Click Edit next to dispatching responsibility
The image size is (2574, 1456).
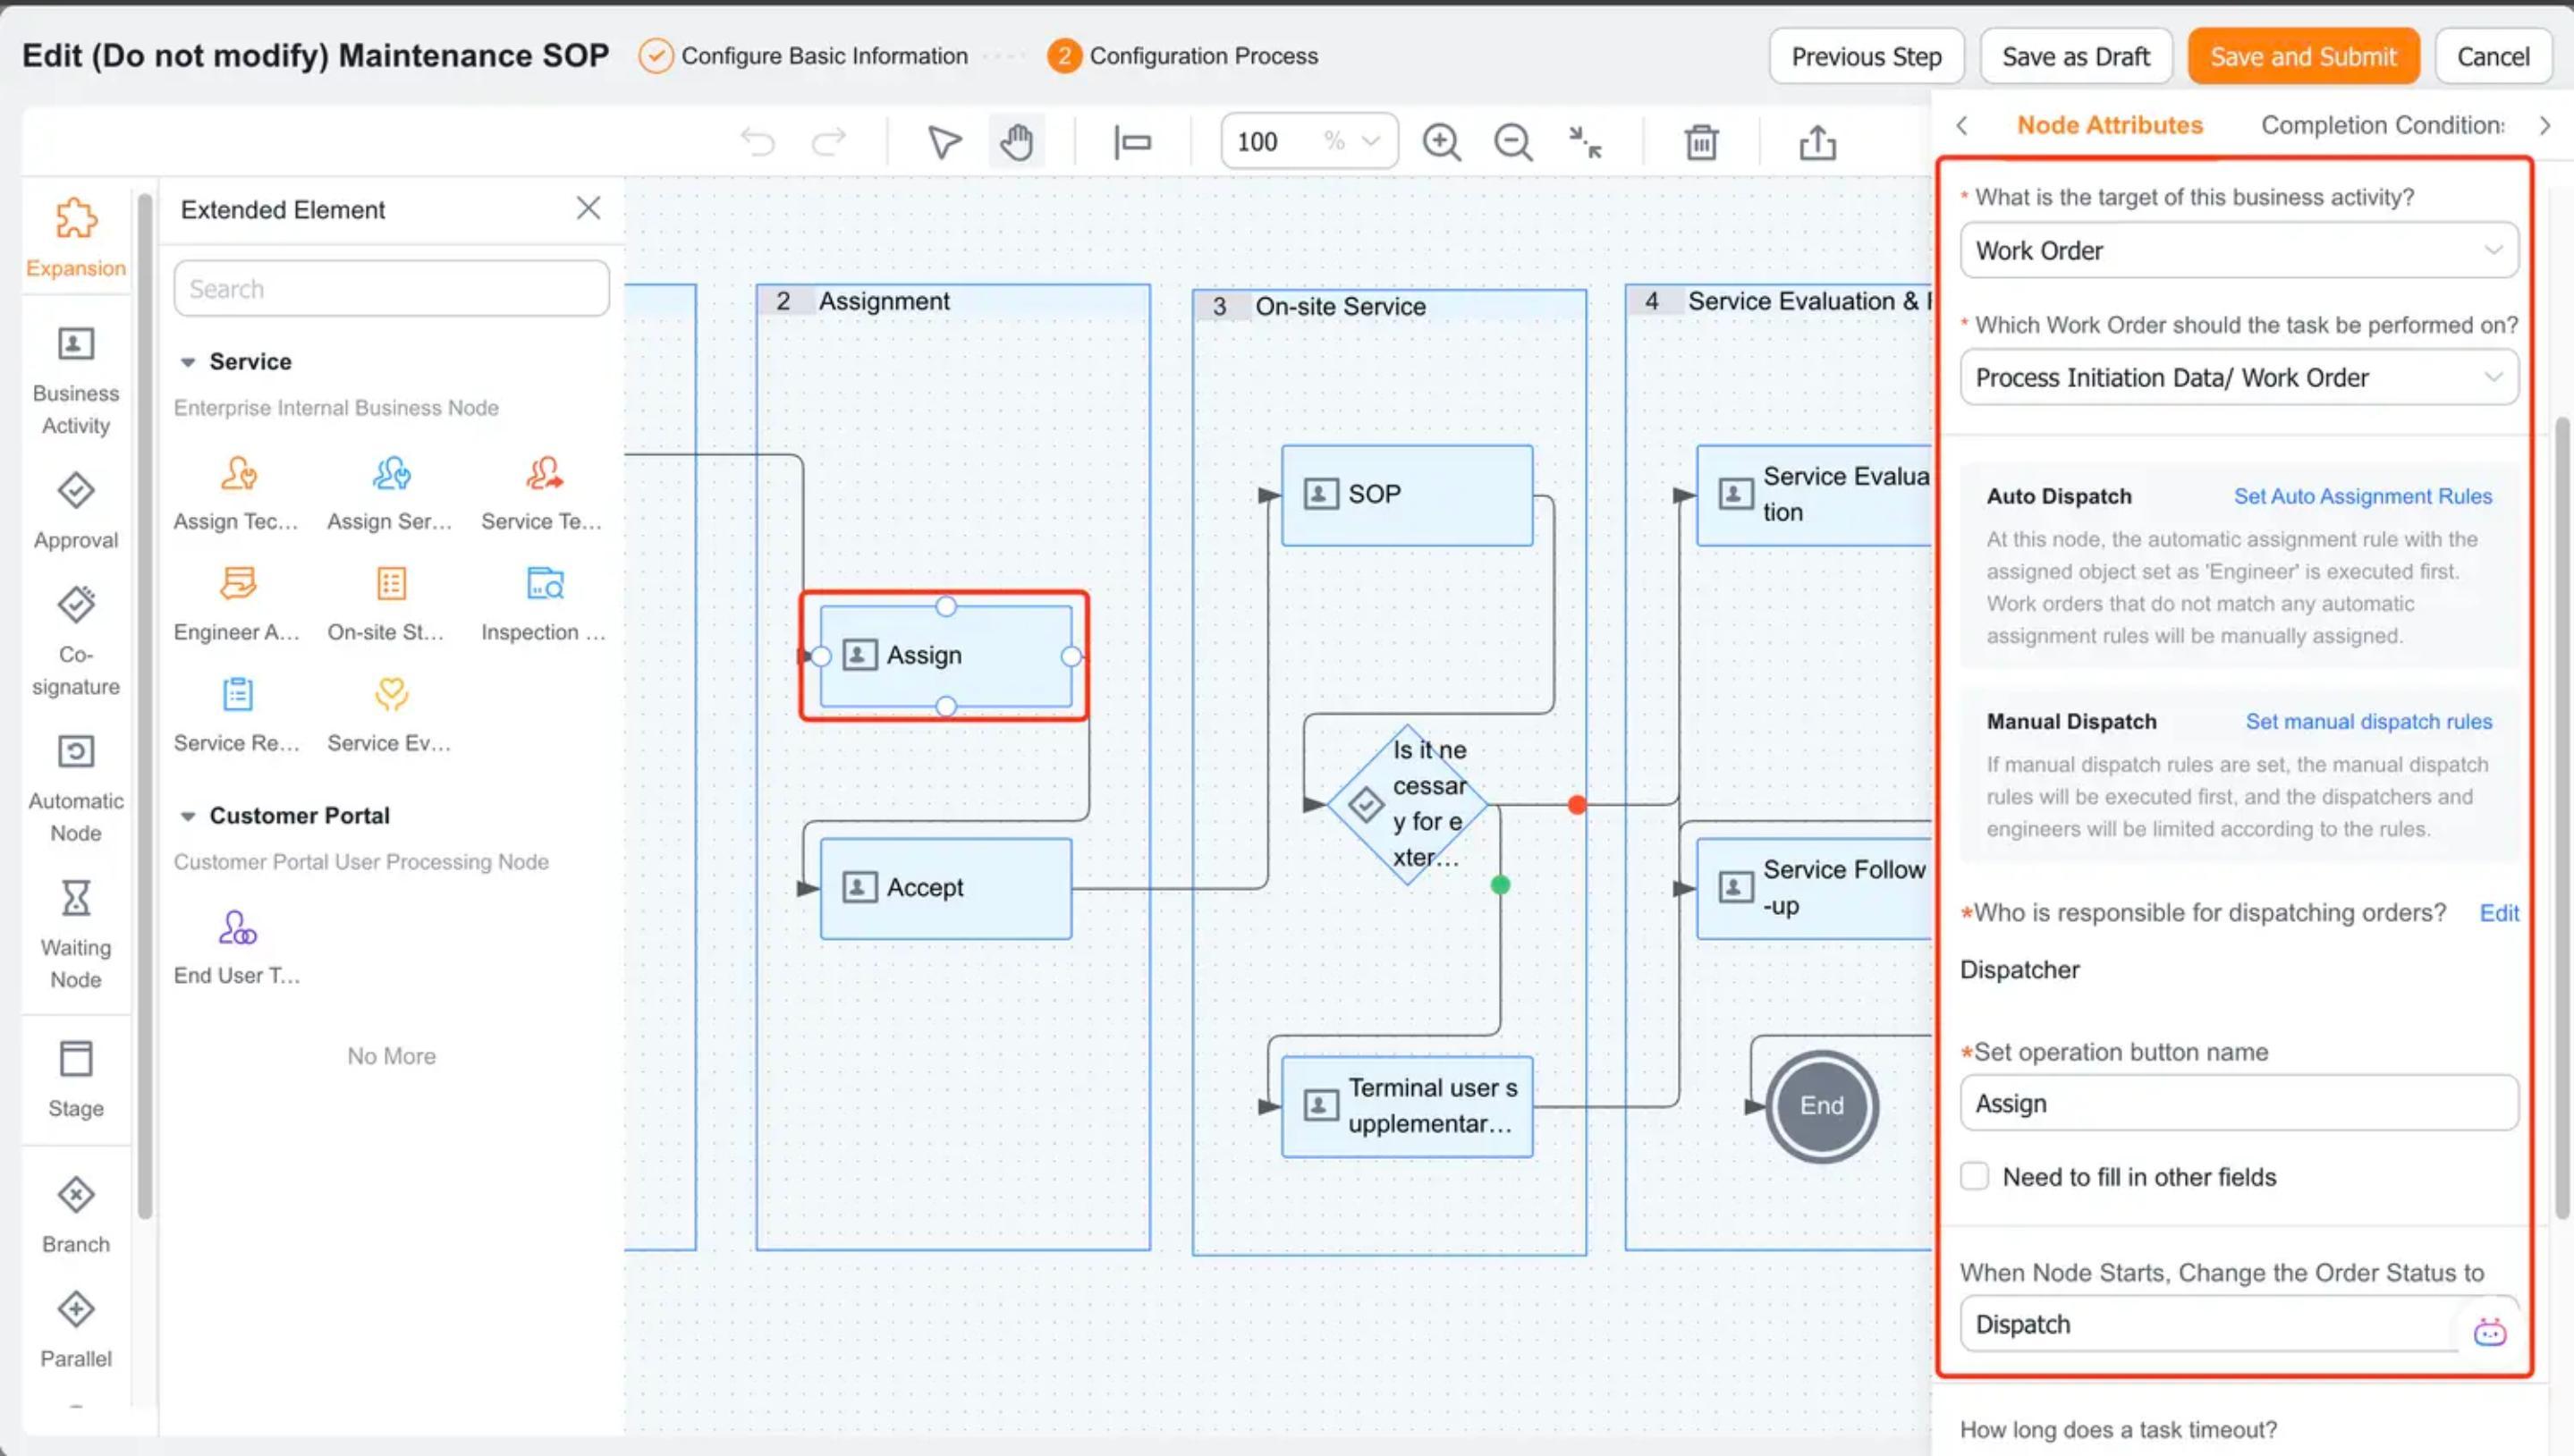2498,912
